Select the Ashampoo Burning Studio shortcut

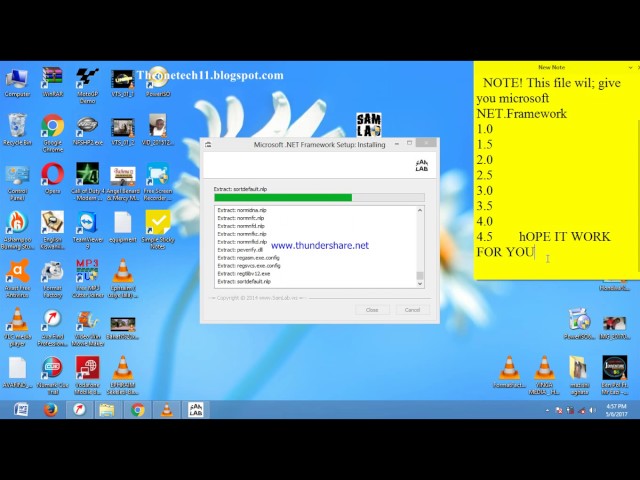coord(17,230)
